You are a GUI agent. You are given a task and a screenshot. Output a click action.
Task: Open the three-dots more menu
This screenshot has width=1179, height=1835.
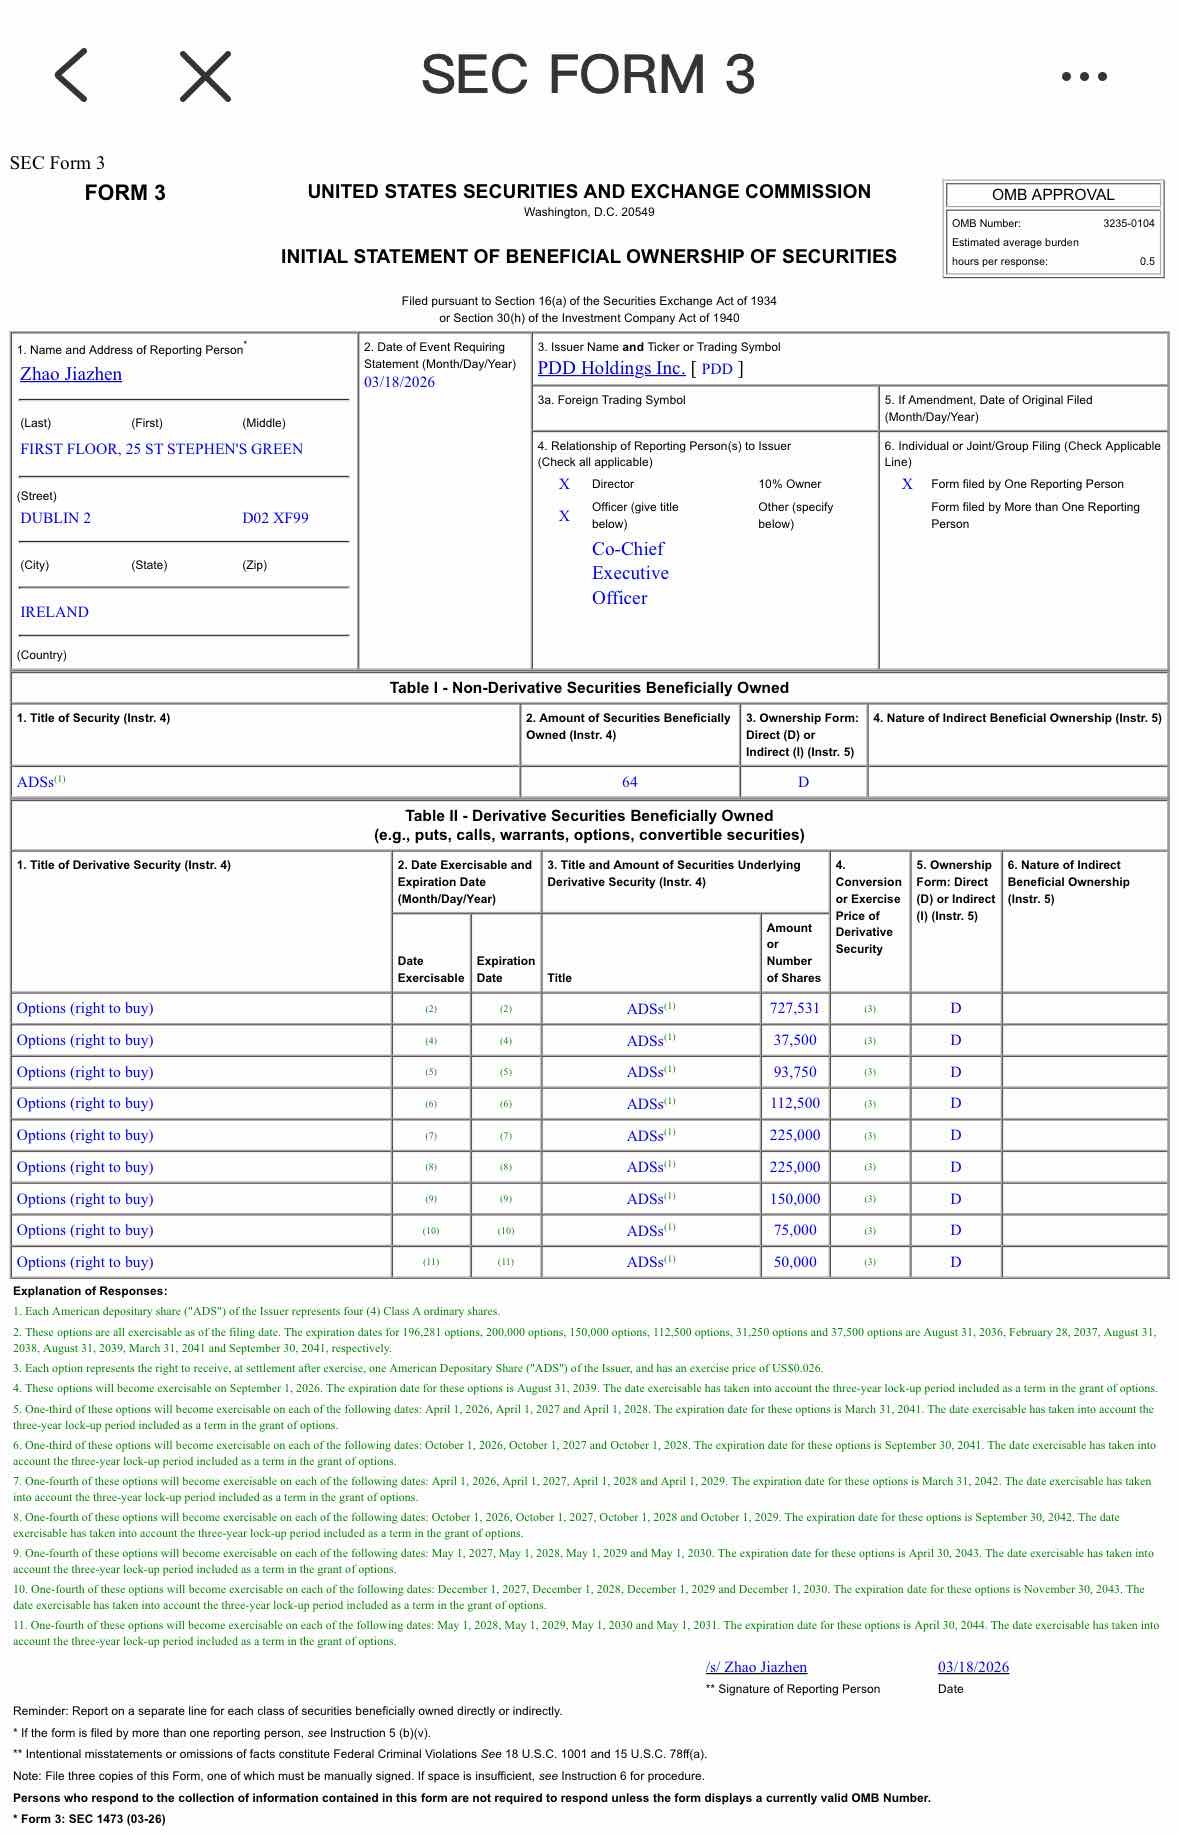coord(1084,76)
